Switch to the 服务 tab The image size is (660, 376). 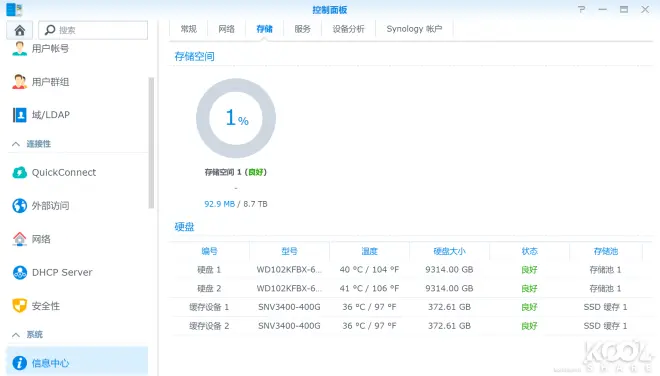(x=302, y=29)
